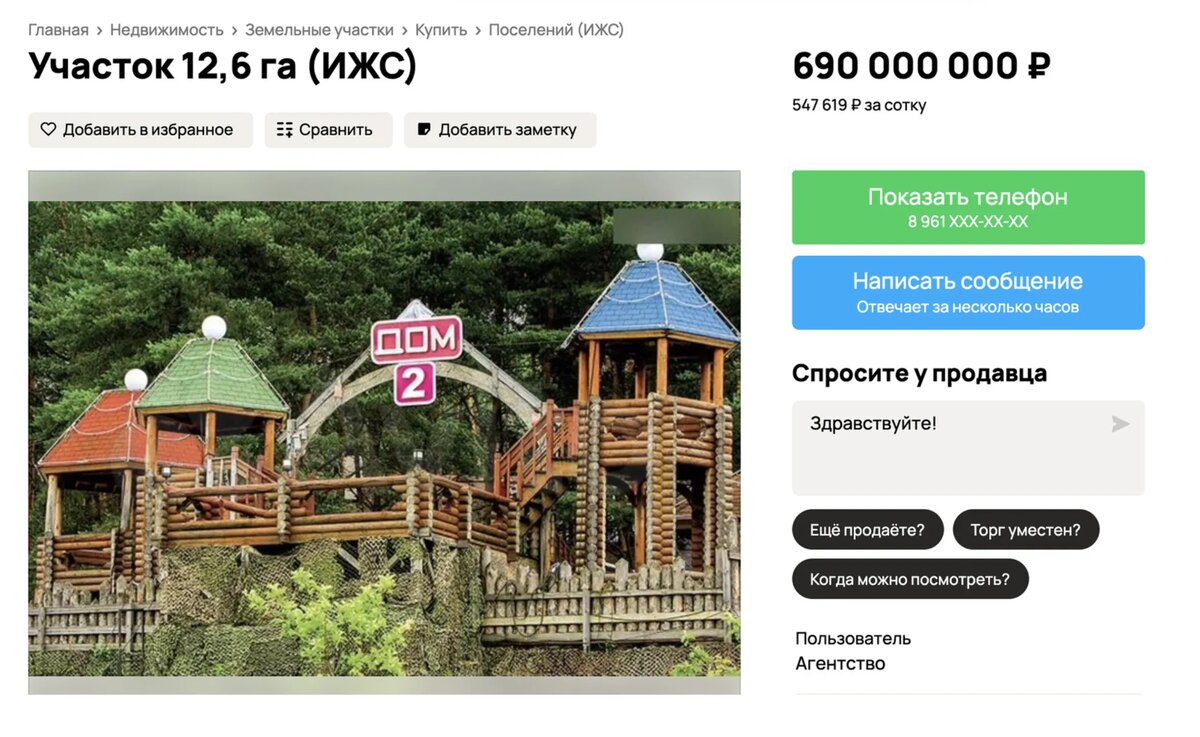Screen dimensions: 1200x737
Task: Toggle comparison for this listing
Action: [328, 129]
